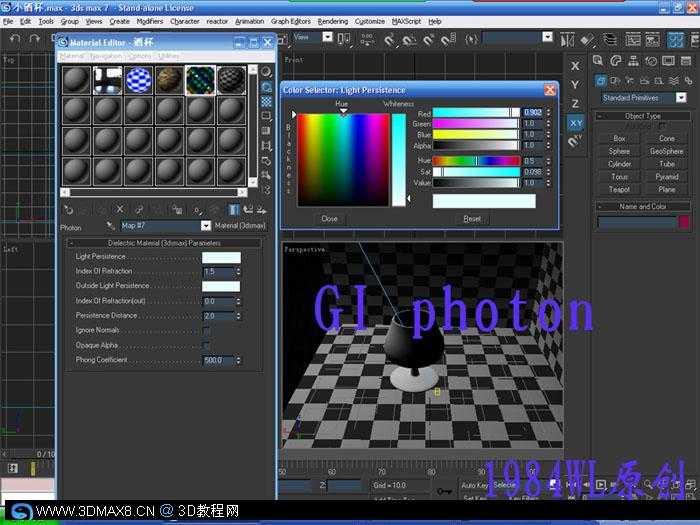Open the Map #7 name dropdown
Screen dimensions: 700x525
[205, 226]
